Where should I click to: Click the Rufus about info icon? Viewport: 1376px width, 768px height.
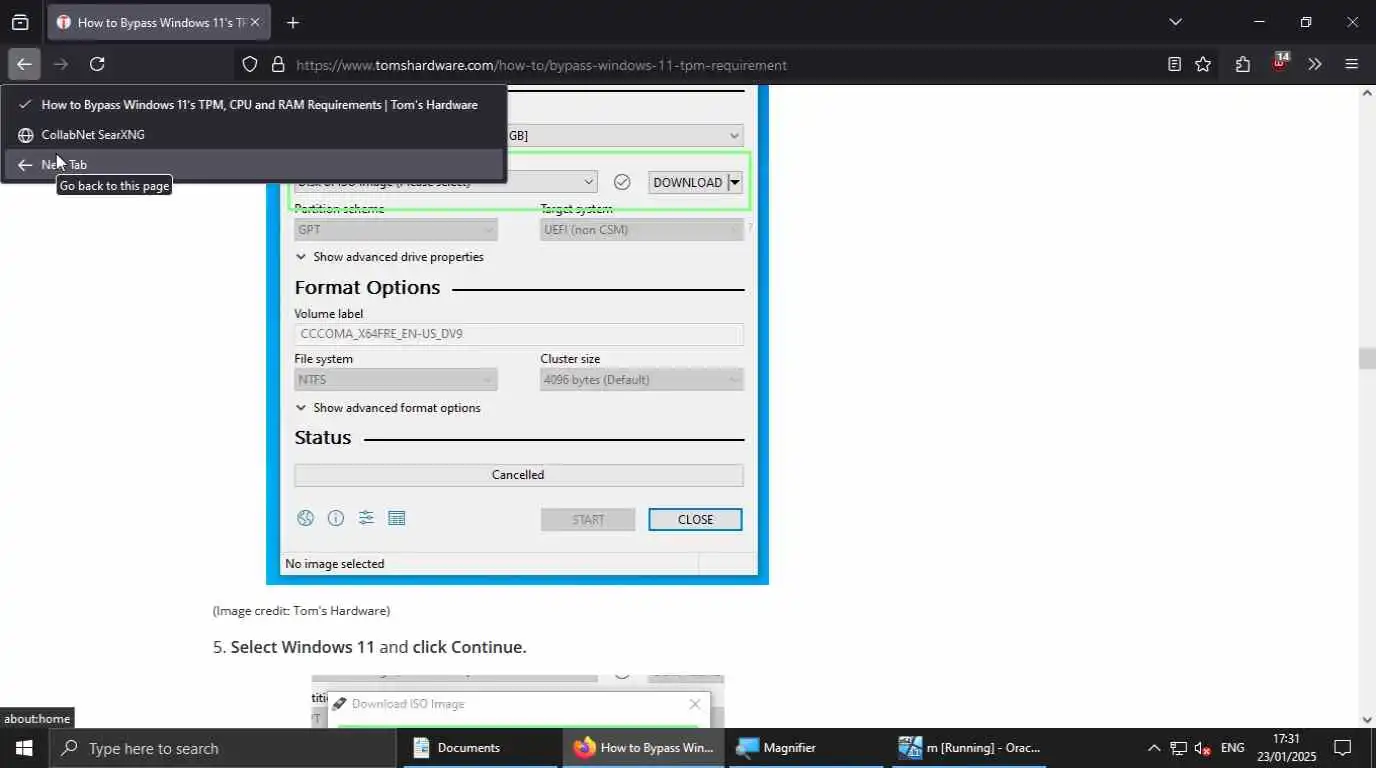tap(336, 518)
